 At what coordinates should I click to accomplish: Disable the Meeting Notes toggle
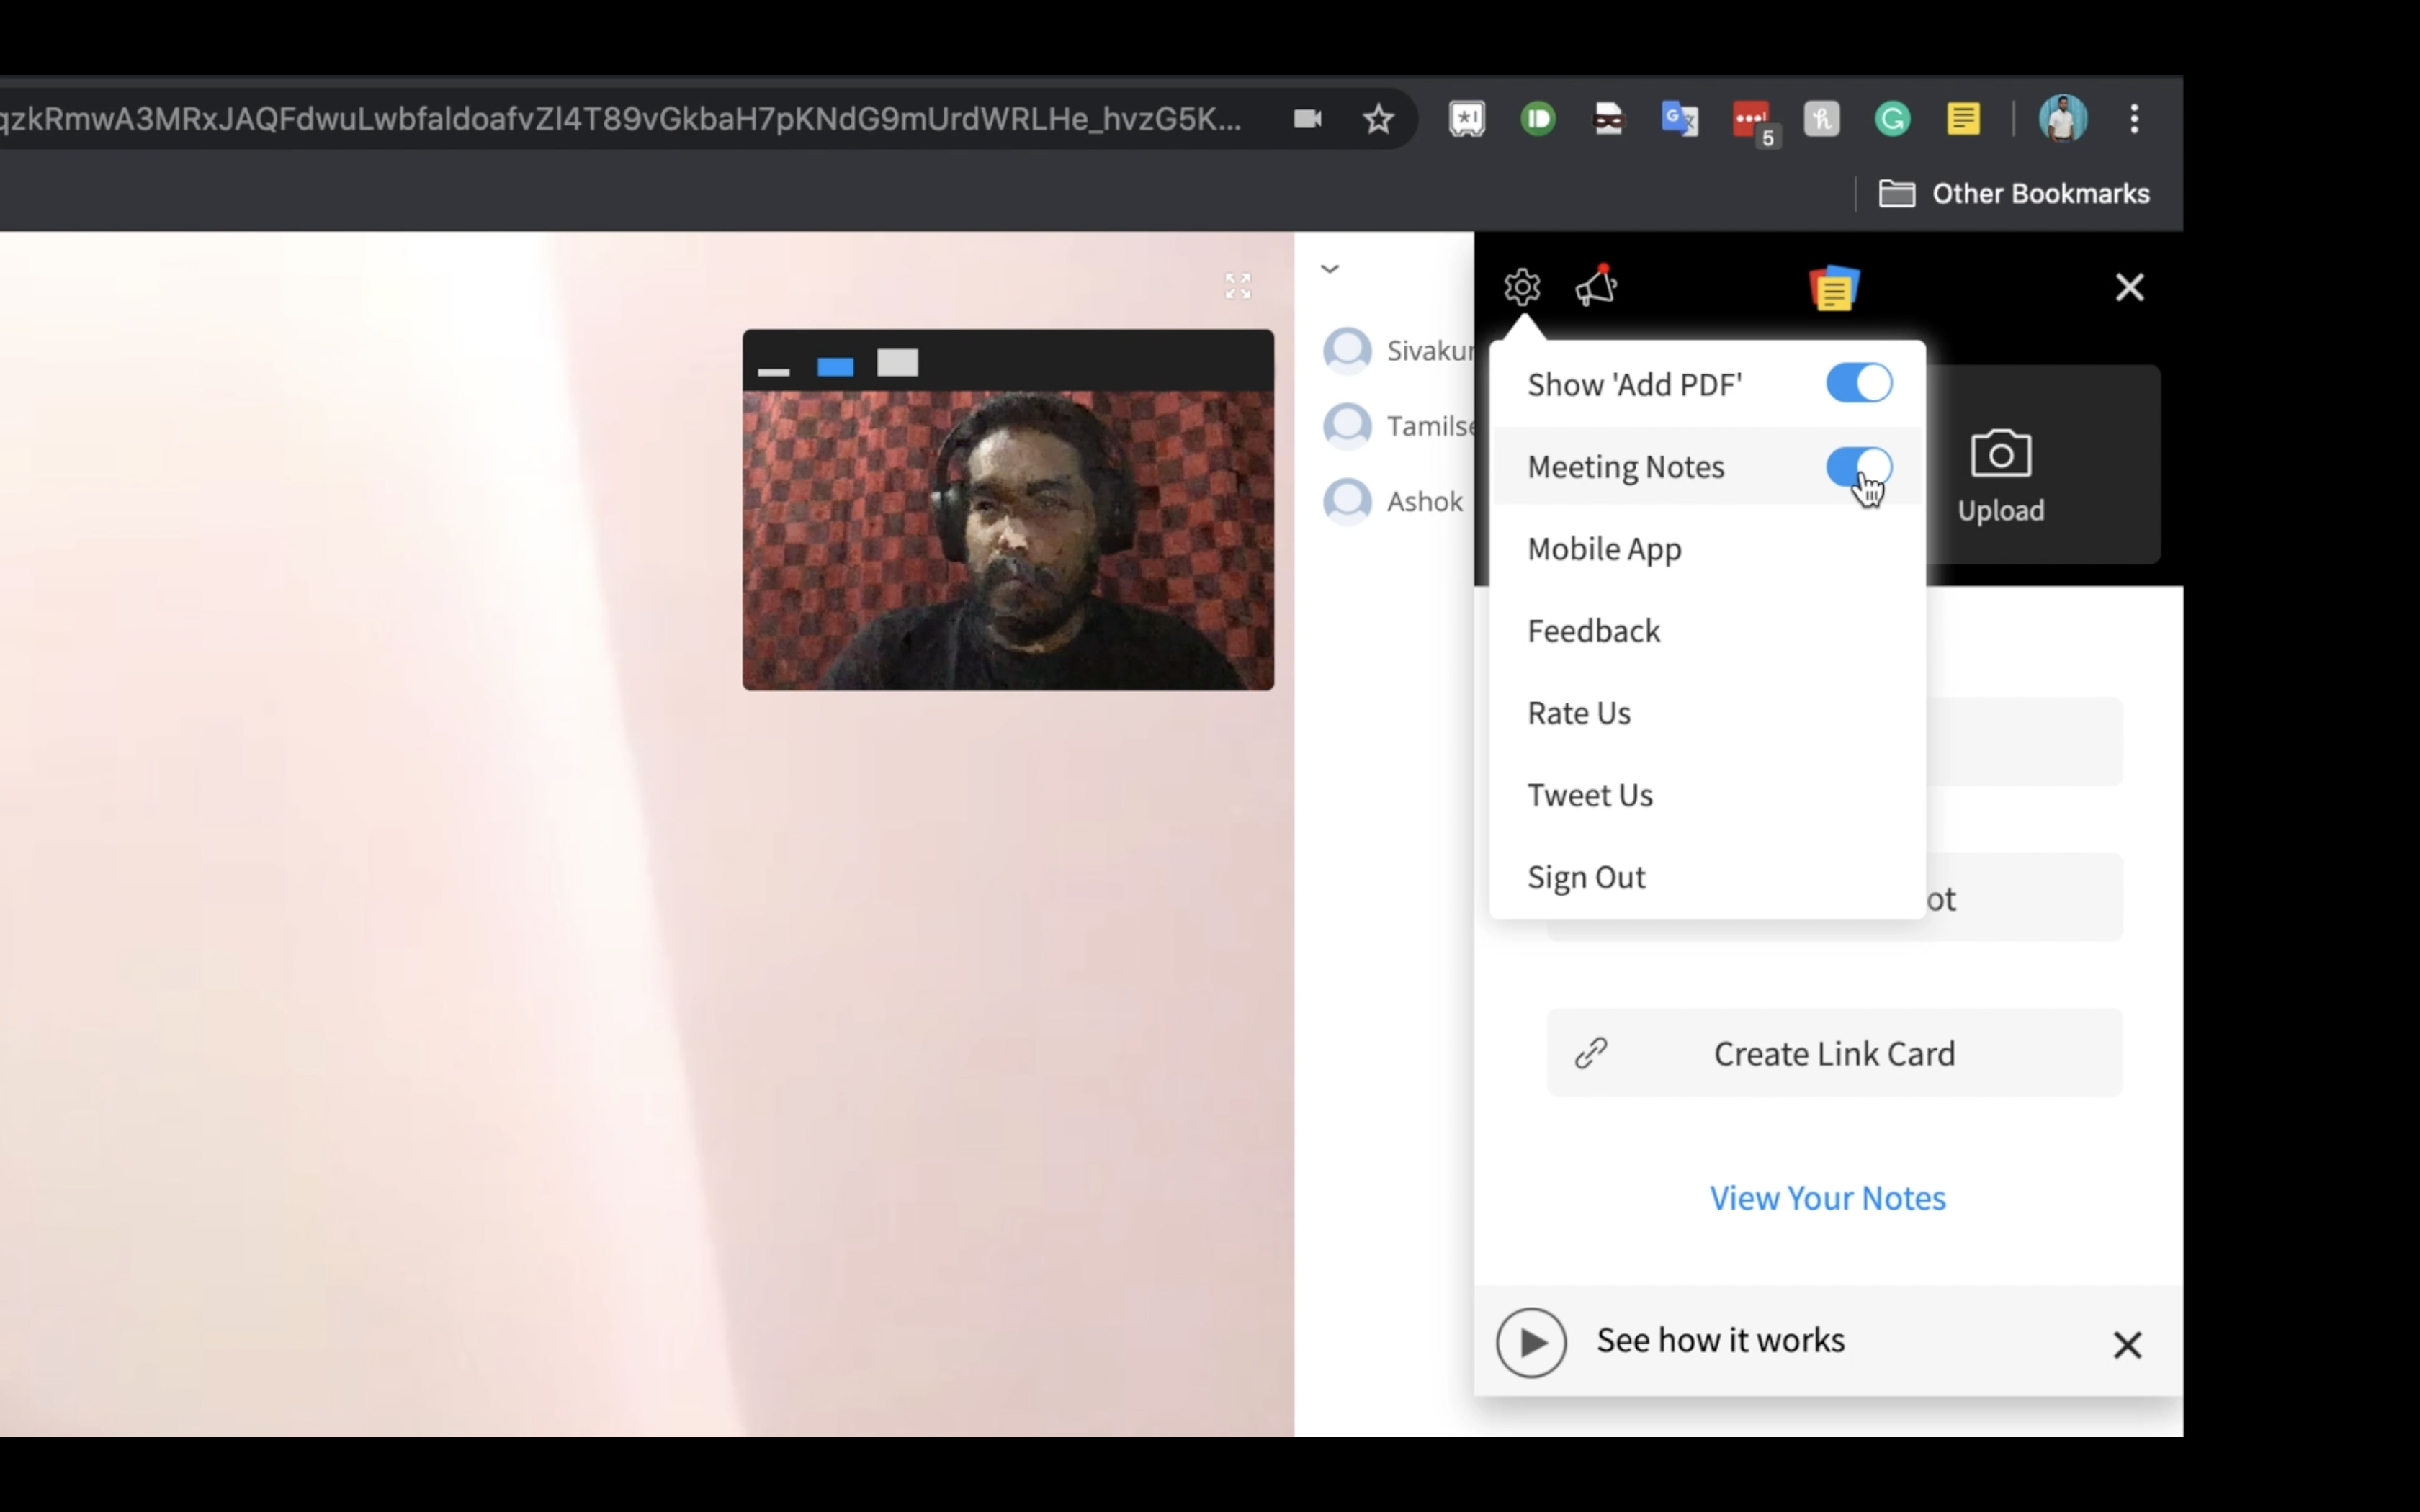click(x=1858, y=466)
